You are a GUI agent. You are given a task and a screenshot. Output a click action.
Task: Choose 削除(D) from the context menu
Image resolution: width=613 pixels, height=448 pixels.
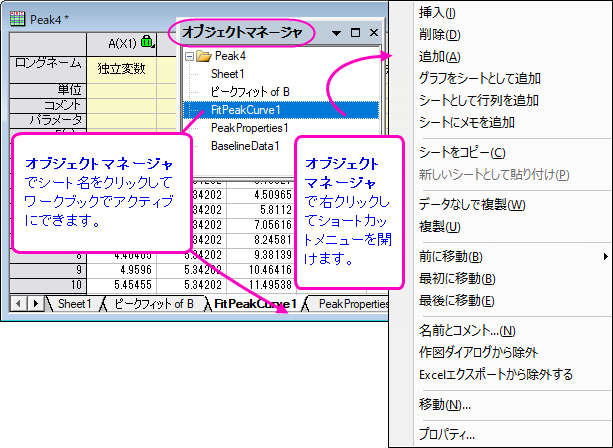pyautogui.click(x=439, y=35)
